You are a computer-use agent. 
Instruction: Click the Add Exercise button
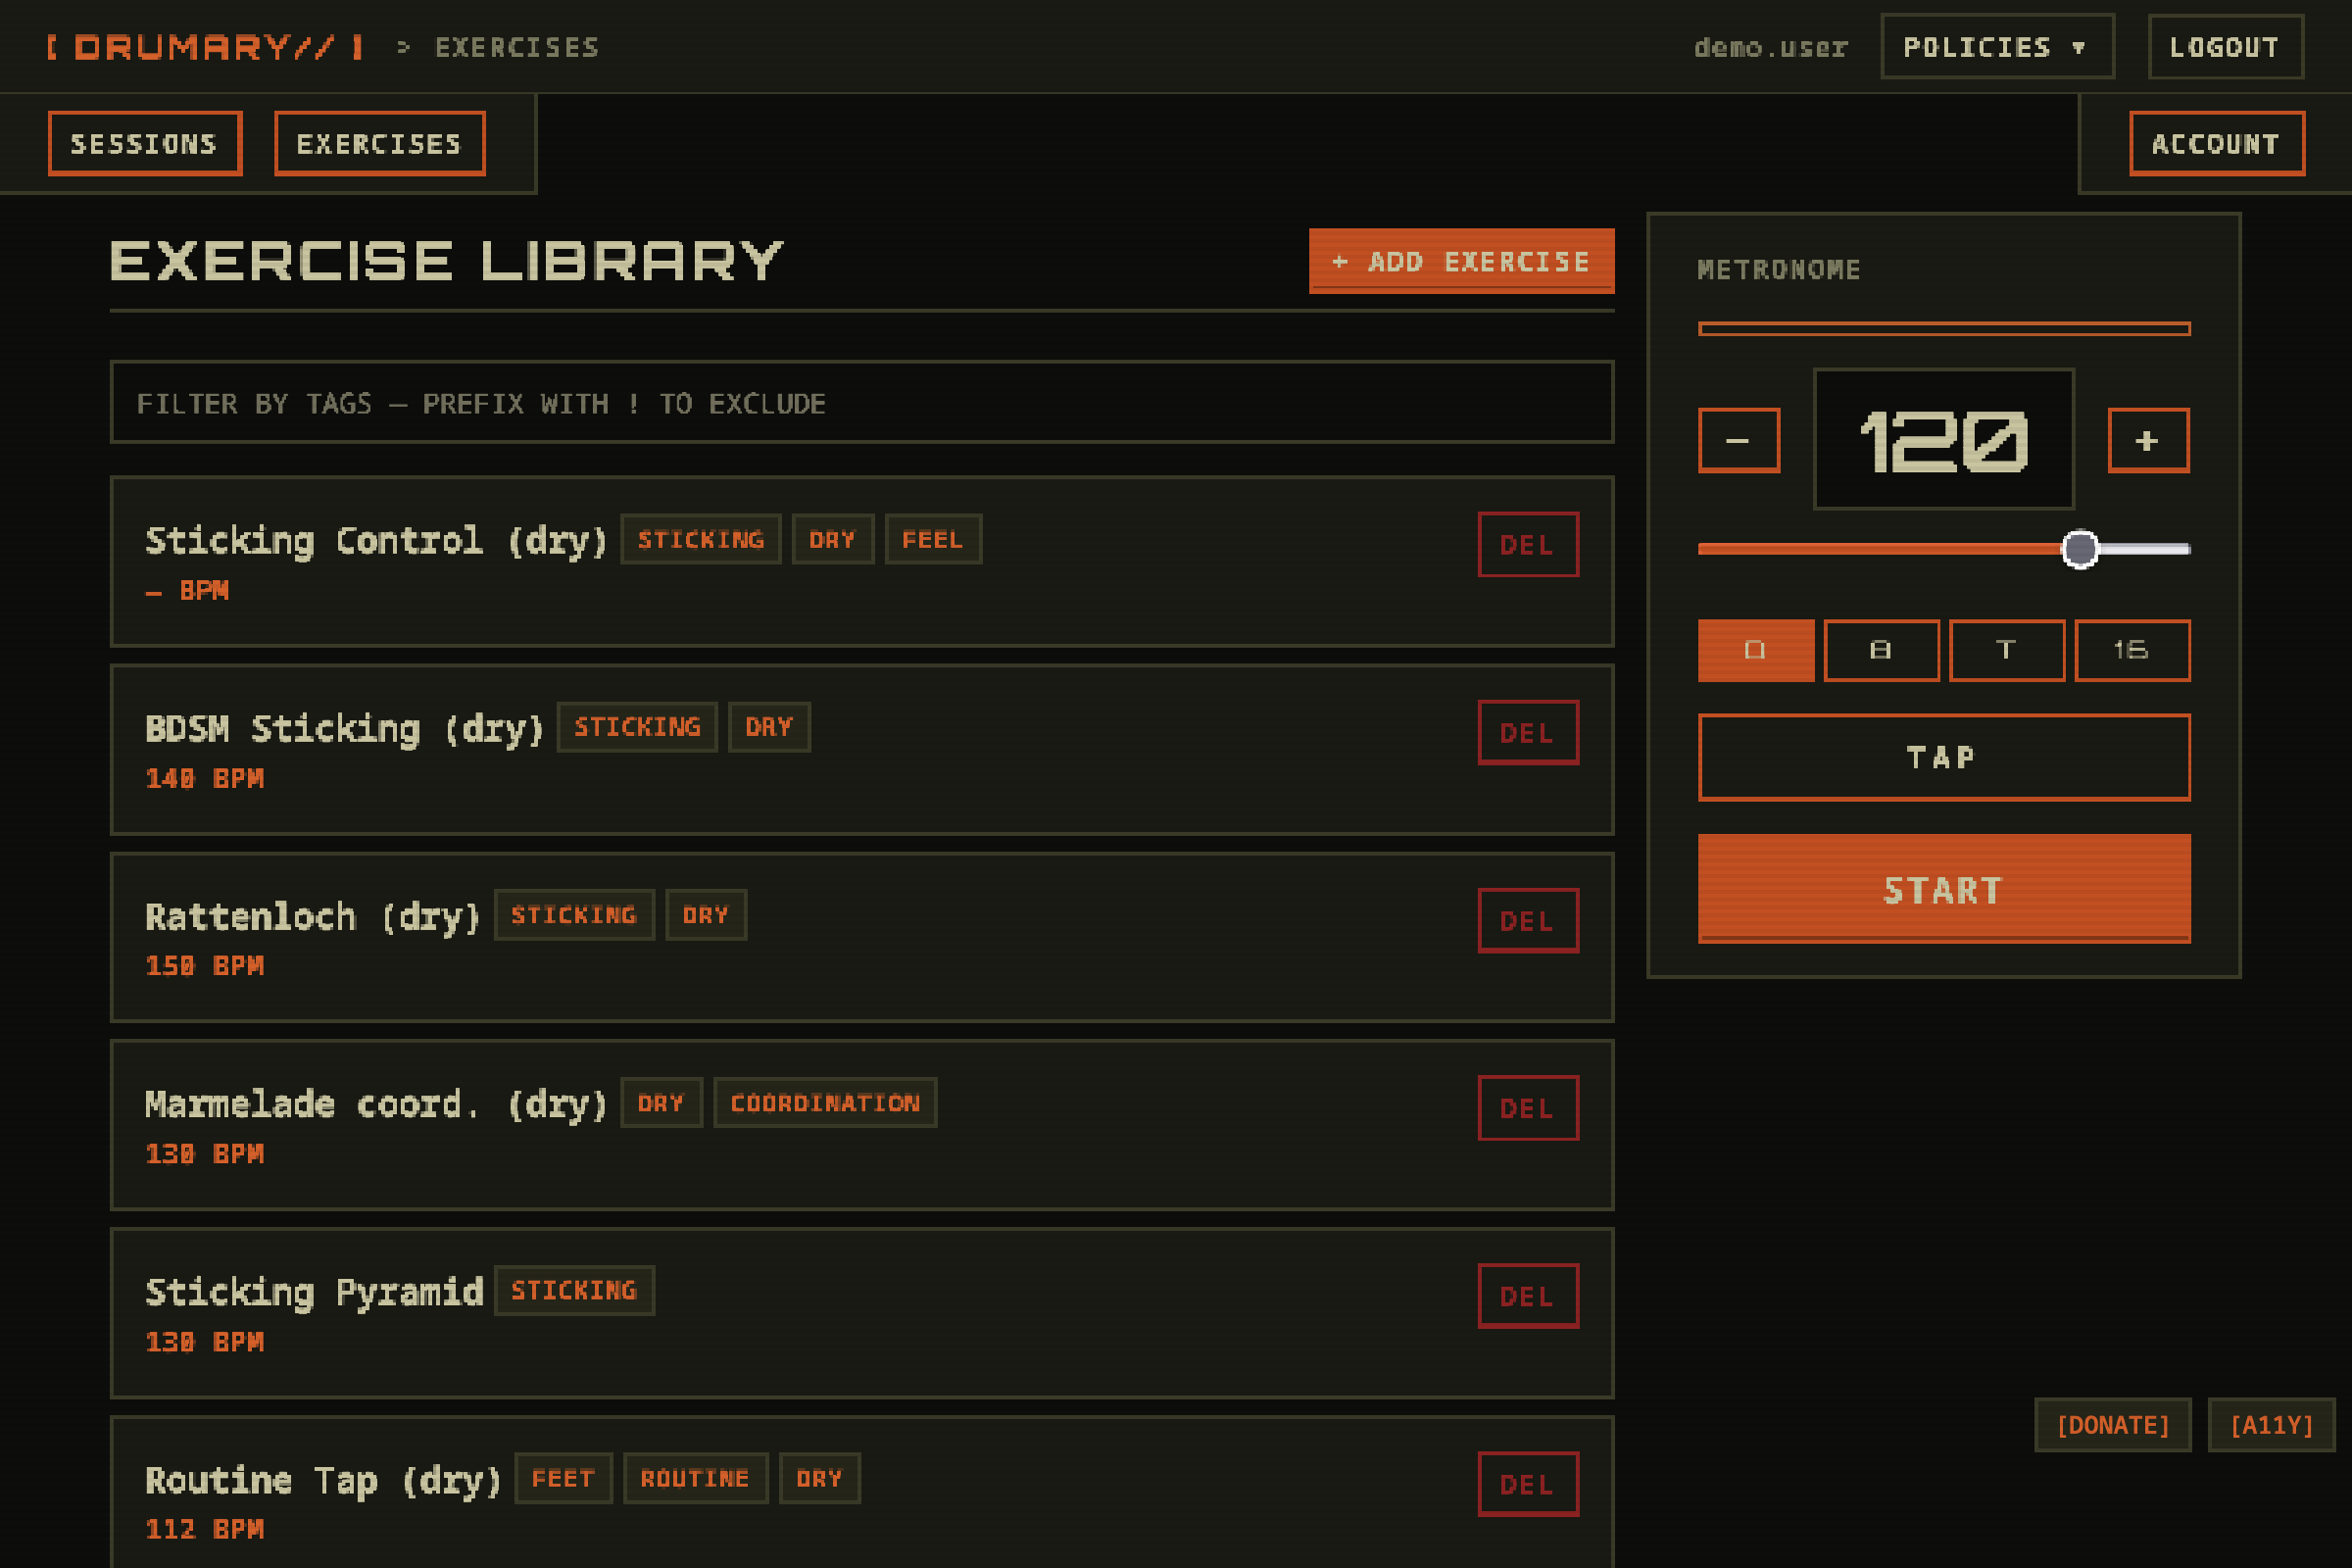(x=1461, y=261)
